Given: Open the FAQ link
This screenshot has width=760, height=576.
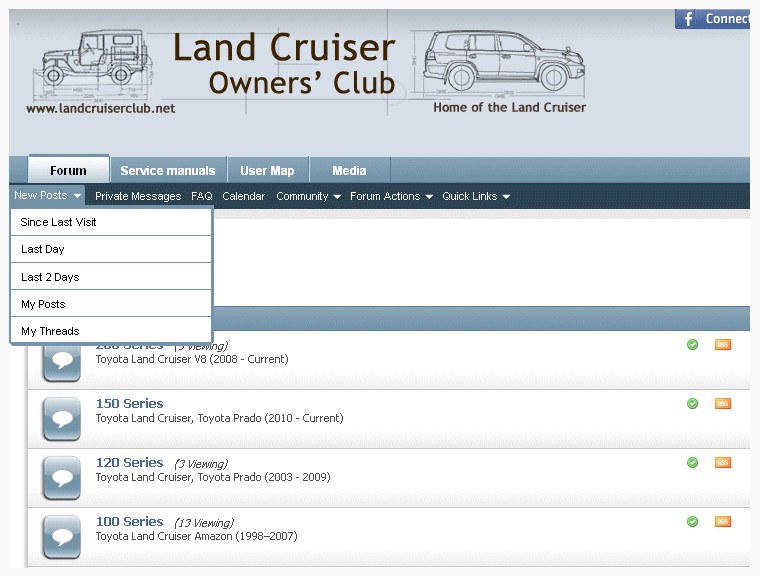Looking at the screenshot, I should coord(202,196).
